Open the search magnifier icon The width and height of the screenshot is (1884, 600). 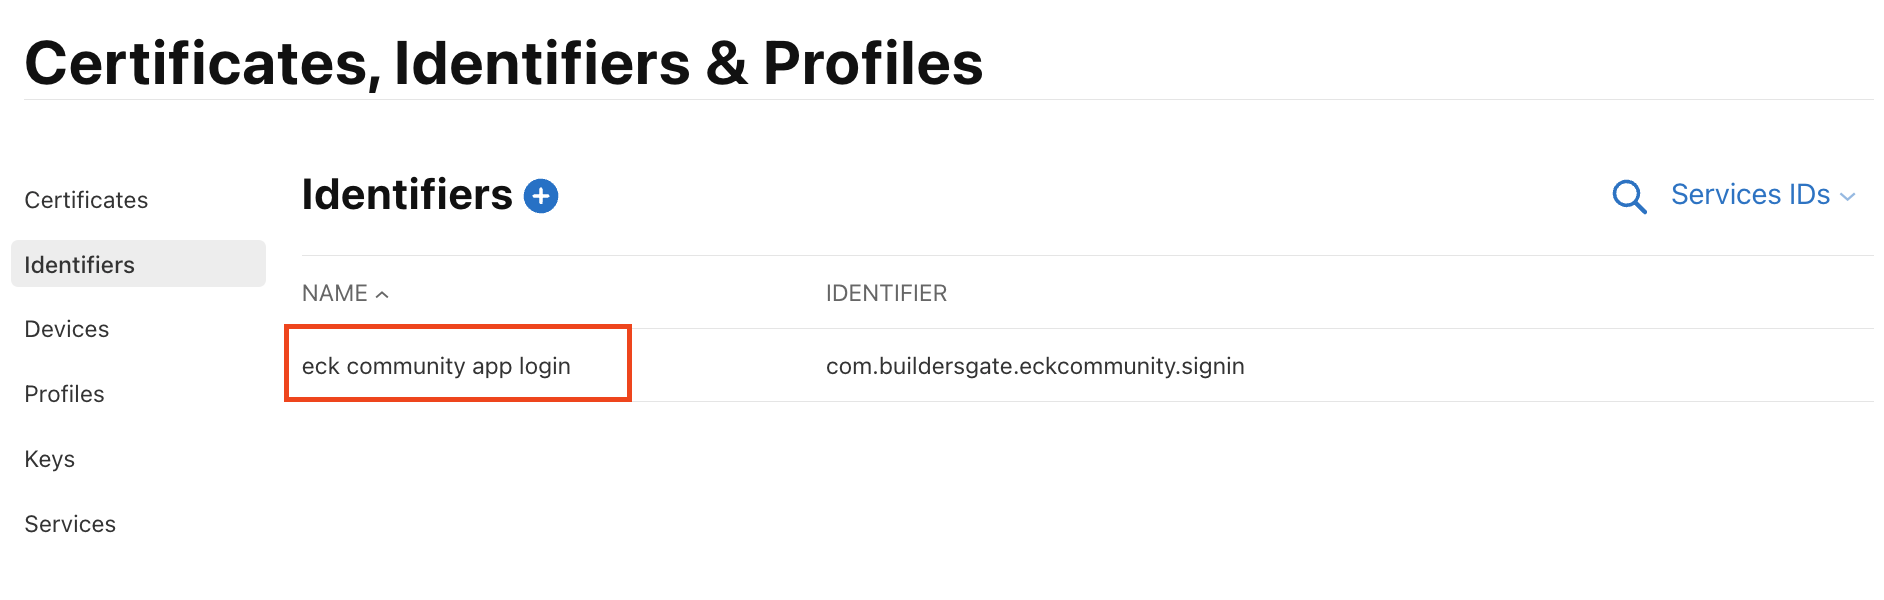point(1629,197)
